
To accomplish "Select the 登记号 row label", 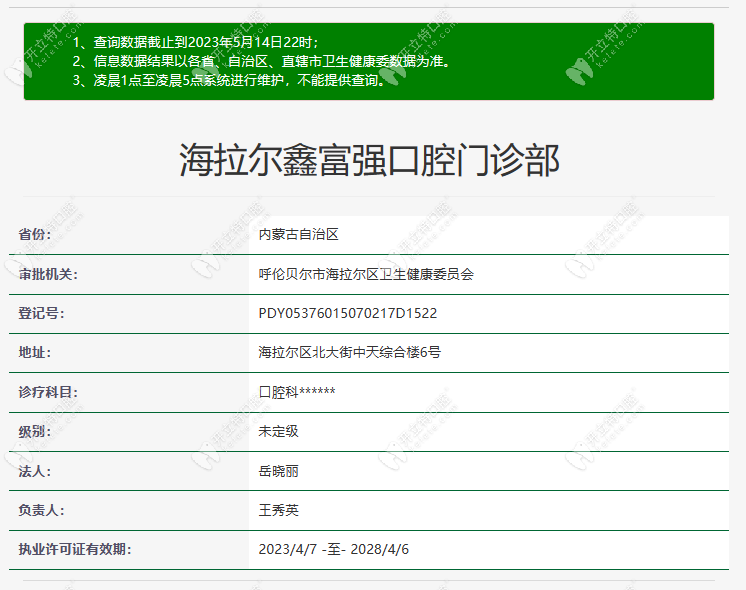I will click(x=41, y=313).
